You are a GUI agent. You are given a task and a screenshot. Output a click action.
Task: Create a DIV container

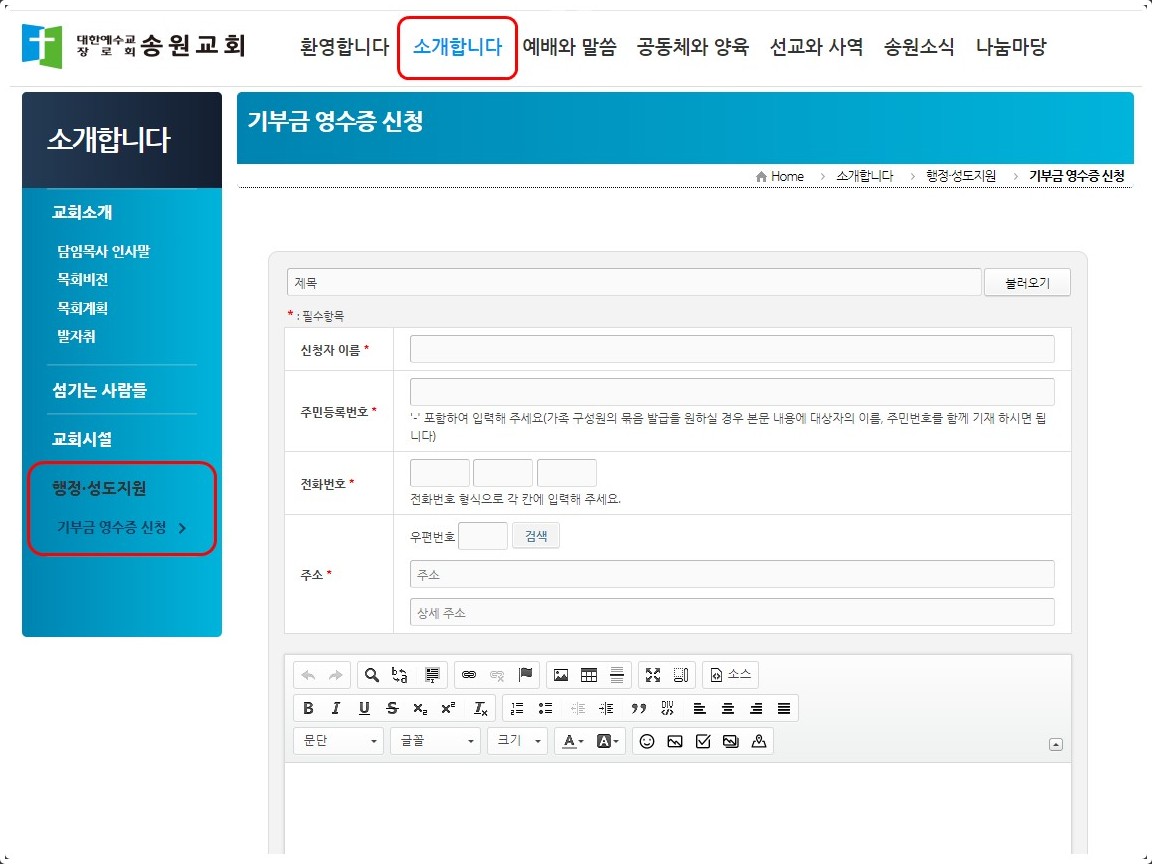click(667, 708)
